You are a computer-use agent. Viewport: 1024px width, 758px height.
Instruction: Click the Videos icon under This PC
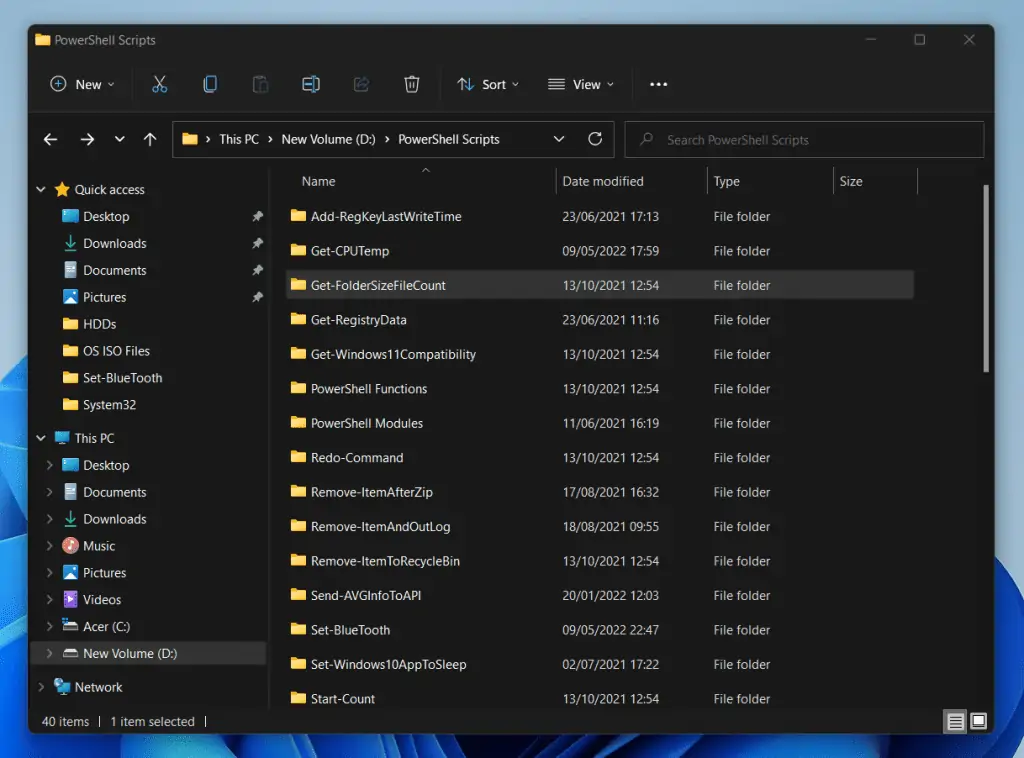[x=71, y=599]
